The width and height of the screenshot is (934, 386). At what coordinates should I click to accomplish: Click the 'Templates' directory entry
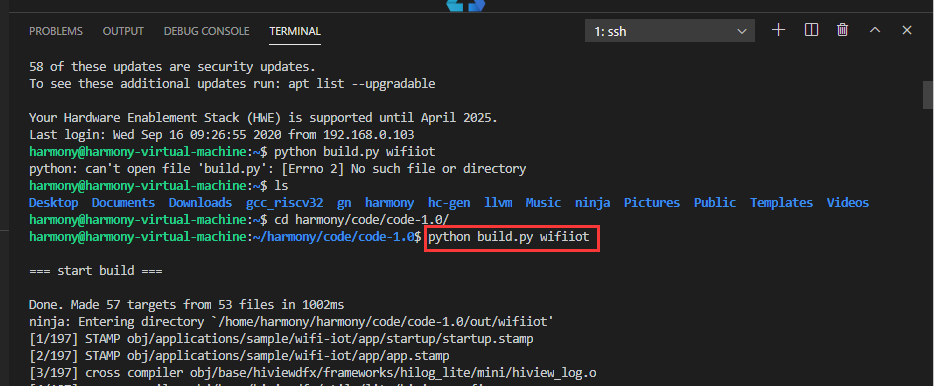point(782,203)
